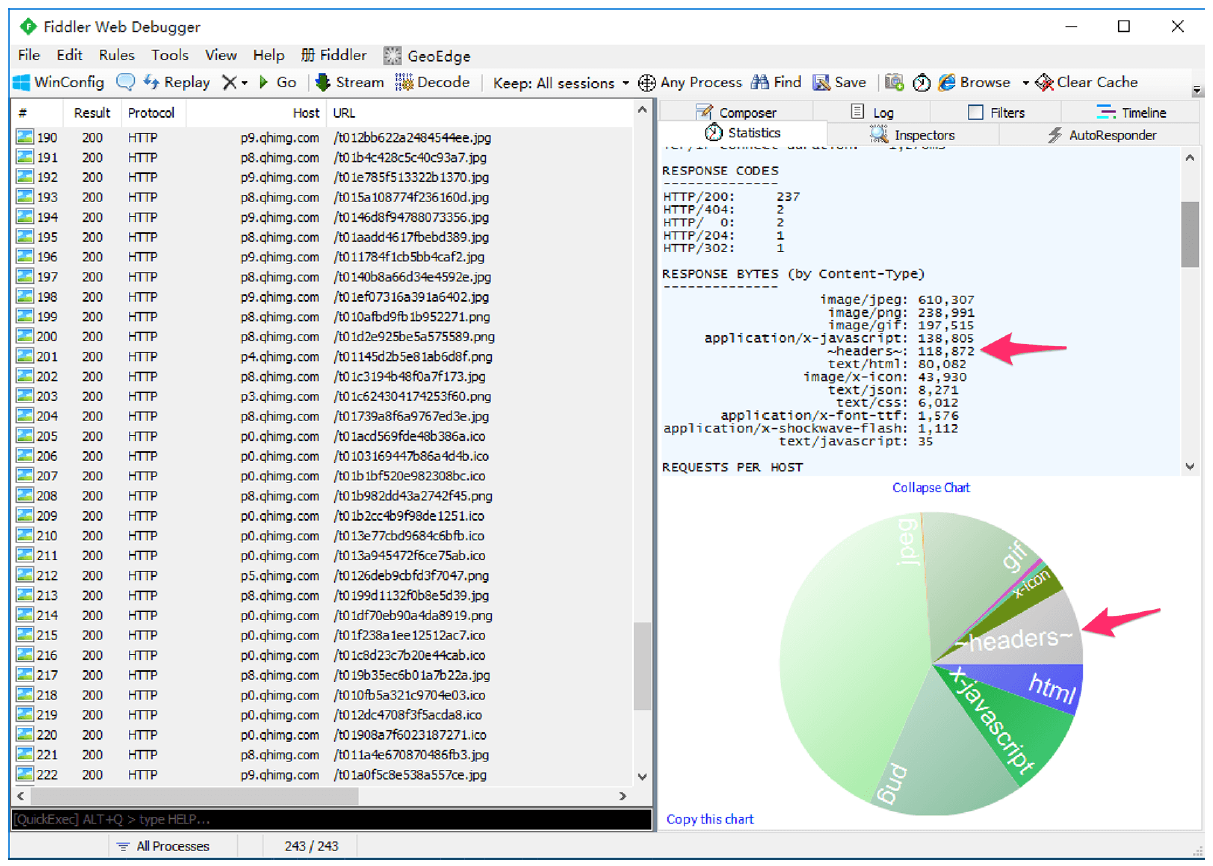The height and width of the screenshot is (866, 1213).
Task: Click the Fiddler book menu item
Action: [333, 55]
